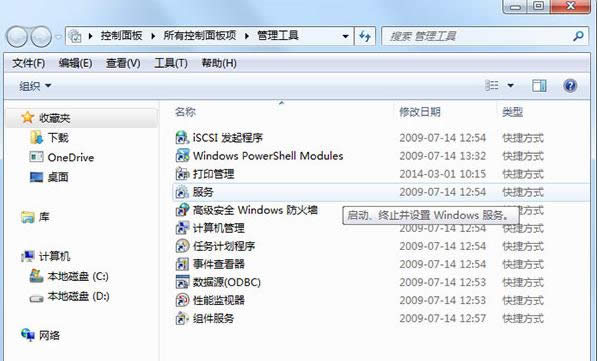Open recent pages dropdown beside navigation arrows
This screenshot has width=598, height=361.
click(x=58, y=37)
